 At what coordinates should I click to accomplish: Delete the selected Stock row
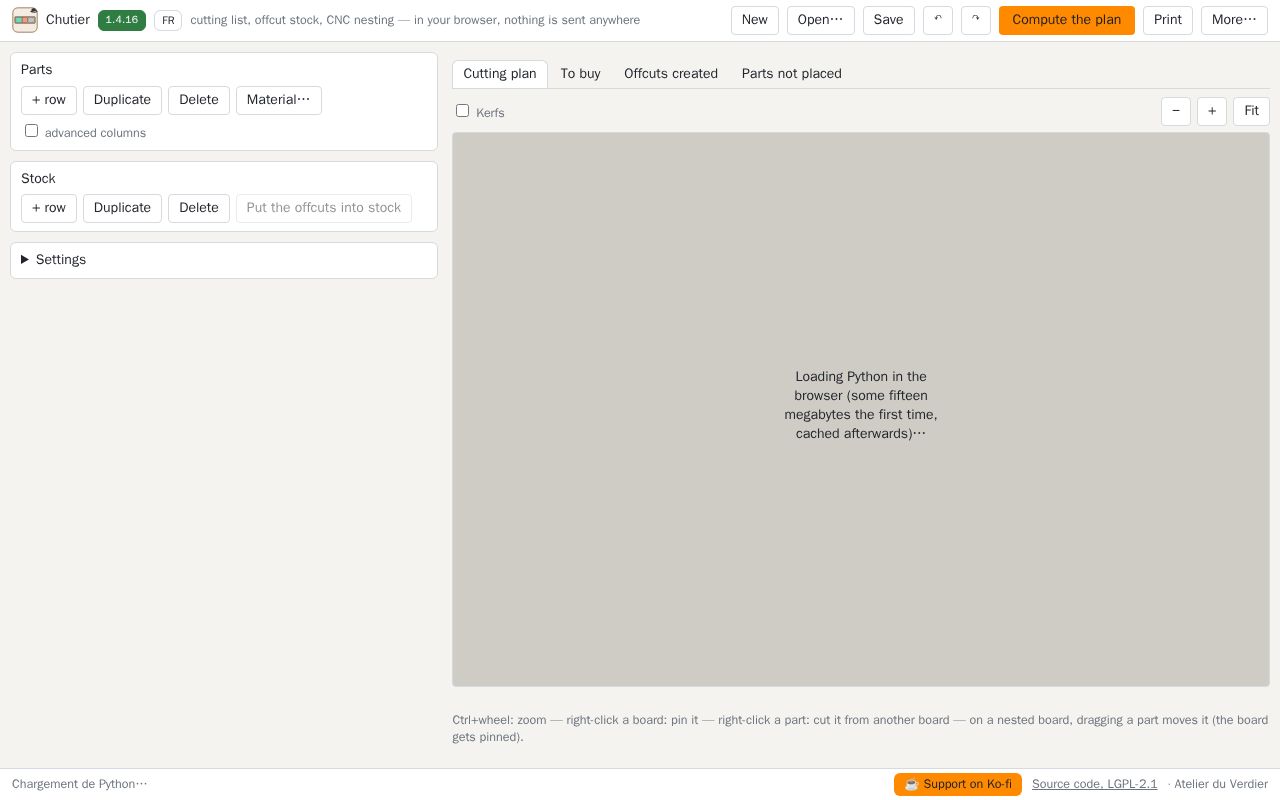pyautogui.click(x=199, y=208)
